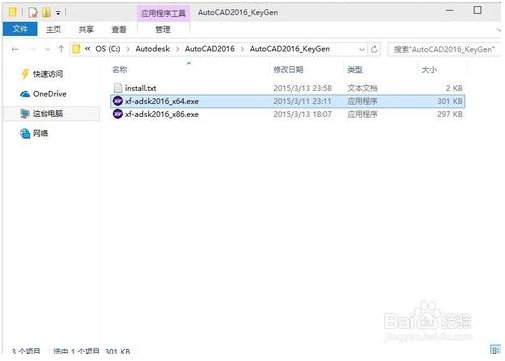Image resolution: width=505 pixels, height=361 pixels.
Task: Switch to the 共享 ribbon tab
Action: [x=86, y=30]
